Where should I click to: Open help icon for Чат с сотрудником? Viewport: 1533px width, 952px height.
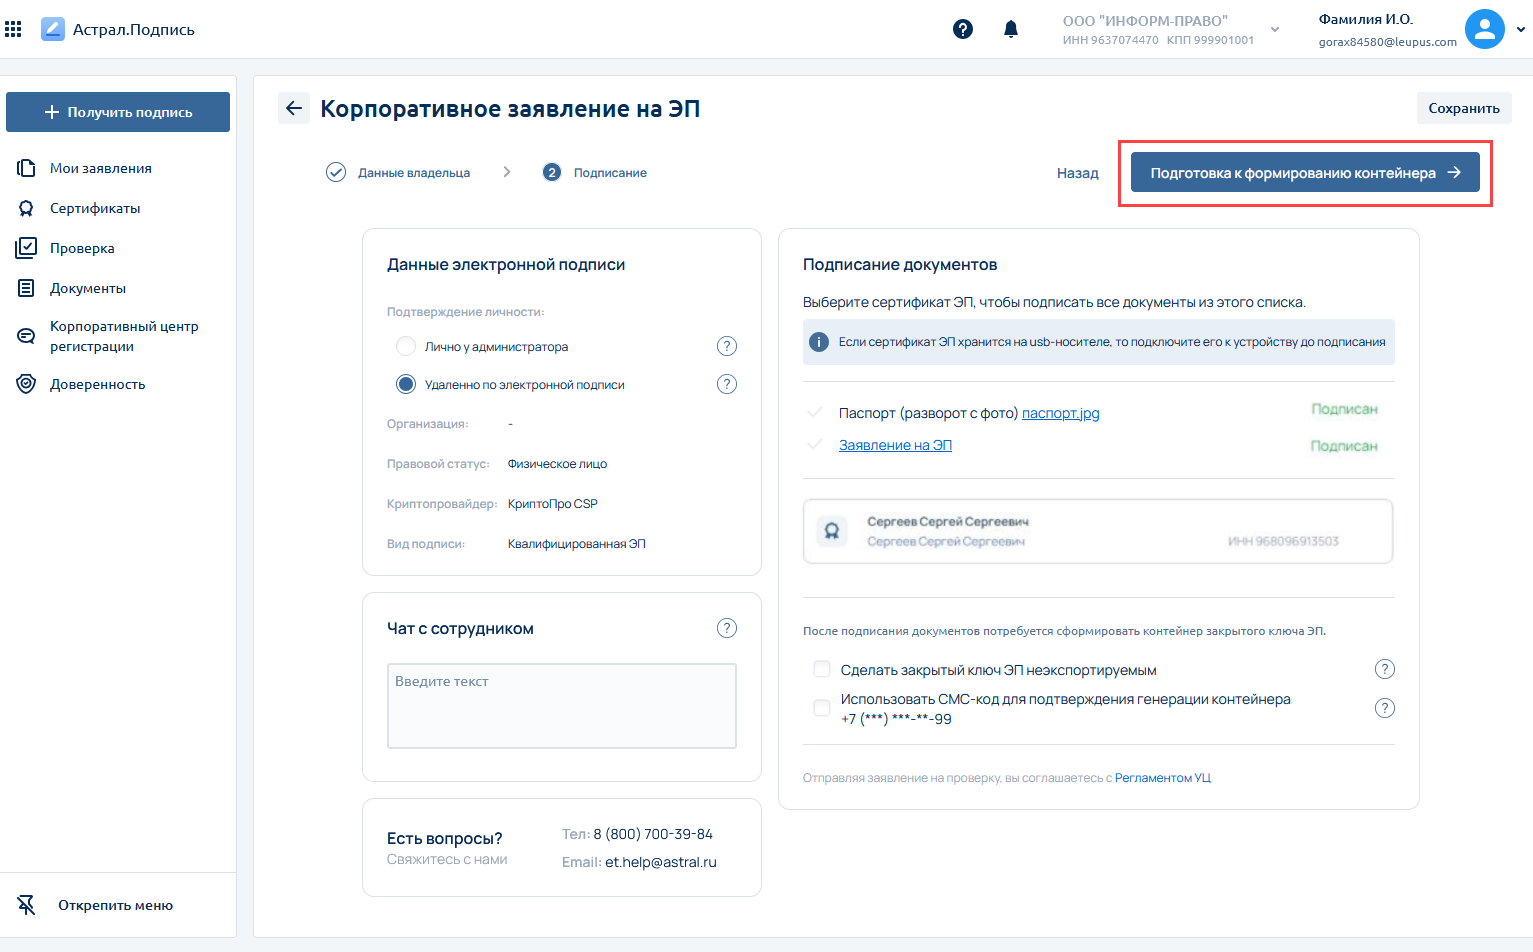pos(727,628)
